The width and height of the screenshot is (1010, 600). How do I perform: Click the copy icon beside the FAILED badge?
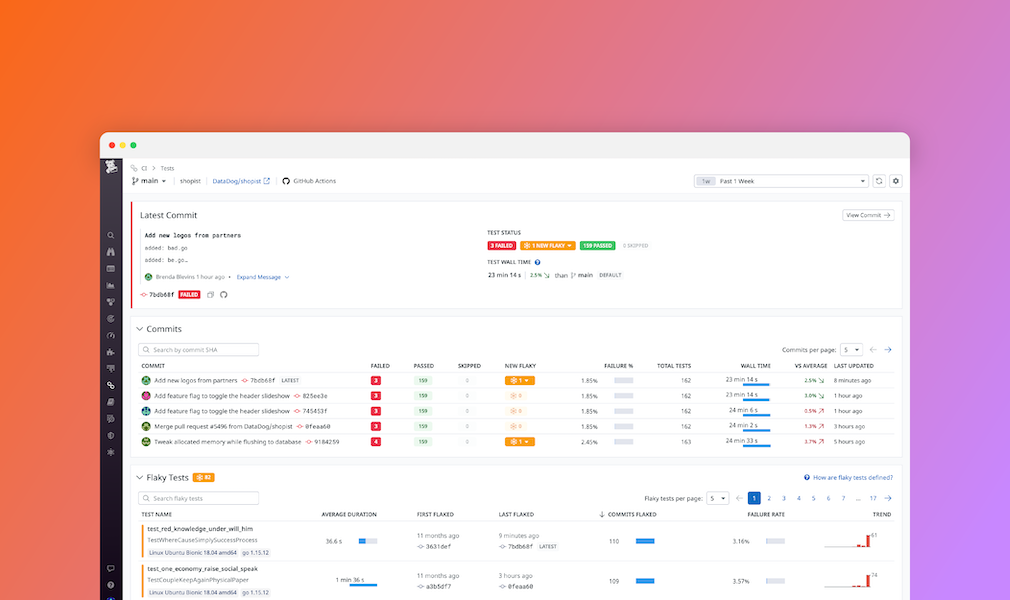(x=210, y=294)
